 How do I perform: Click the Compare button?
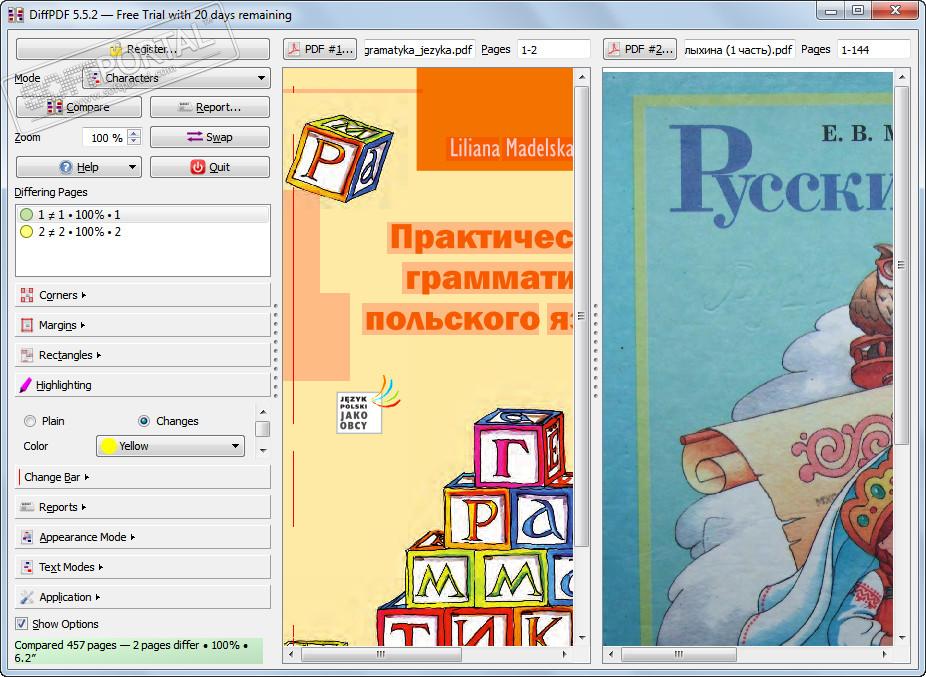click(x=78, y=107)
